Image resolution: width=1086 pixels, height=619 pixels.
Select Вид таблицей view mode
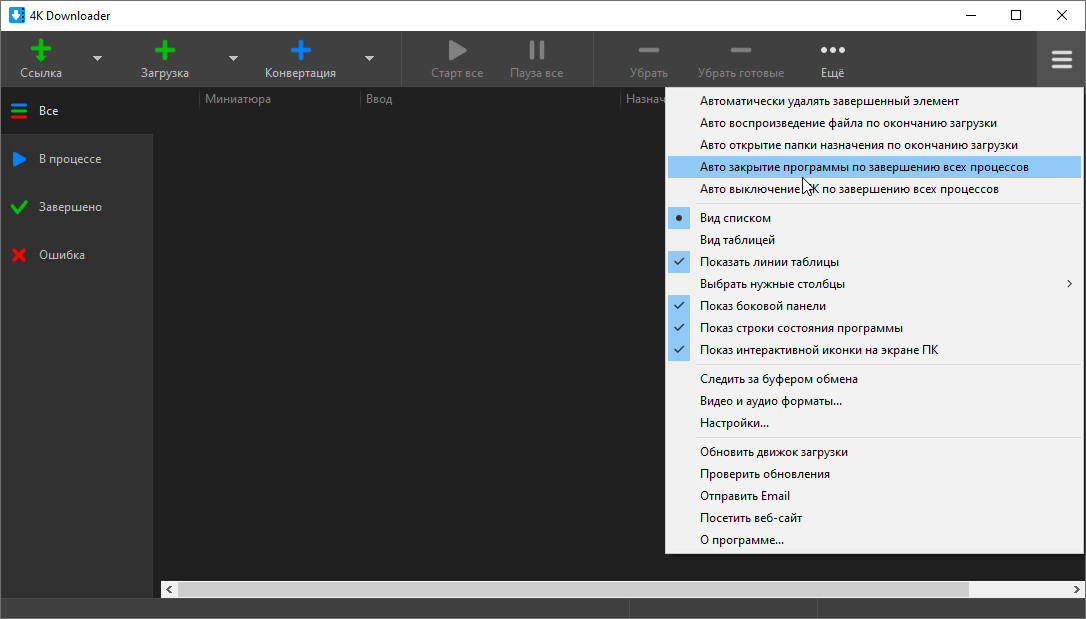pyautogui.click(x=737, y=240)
